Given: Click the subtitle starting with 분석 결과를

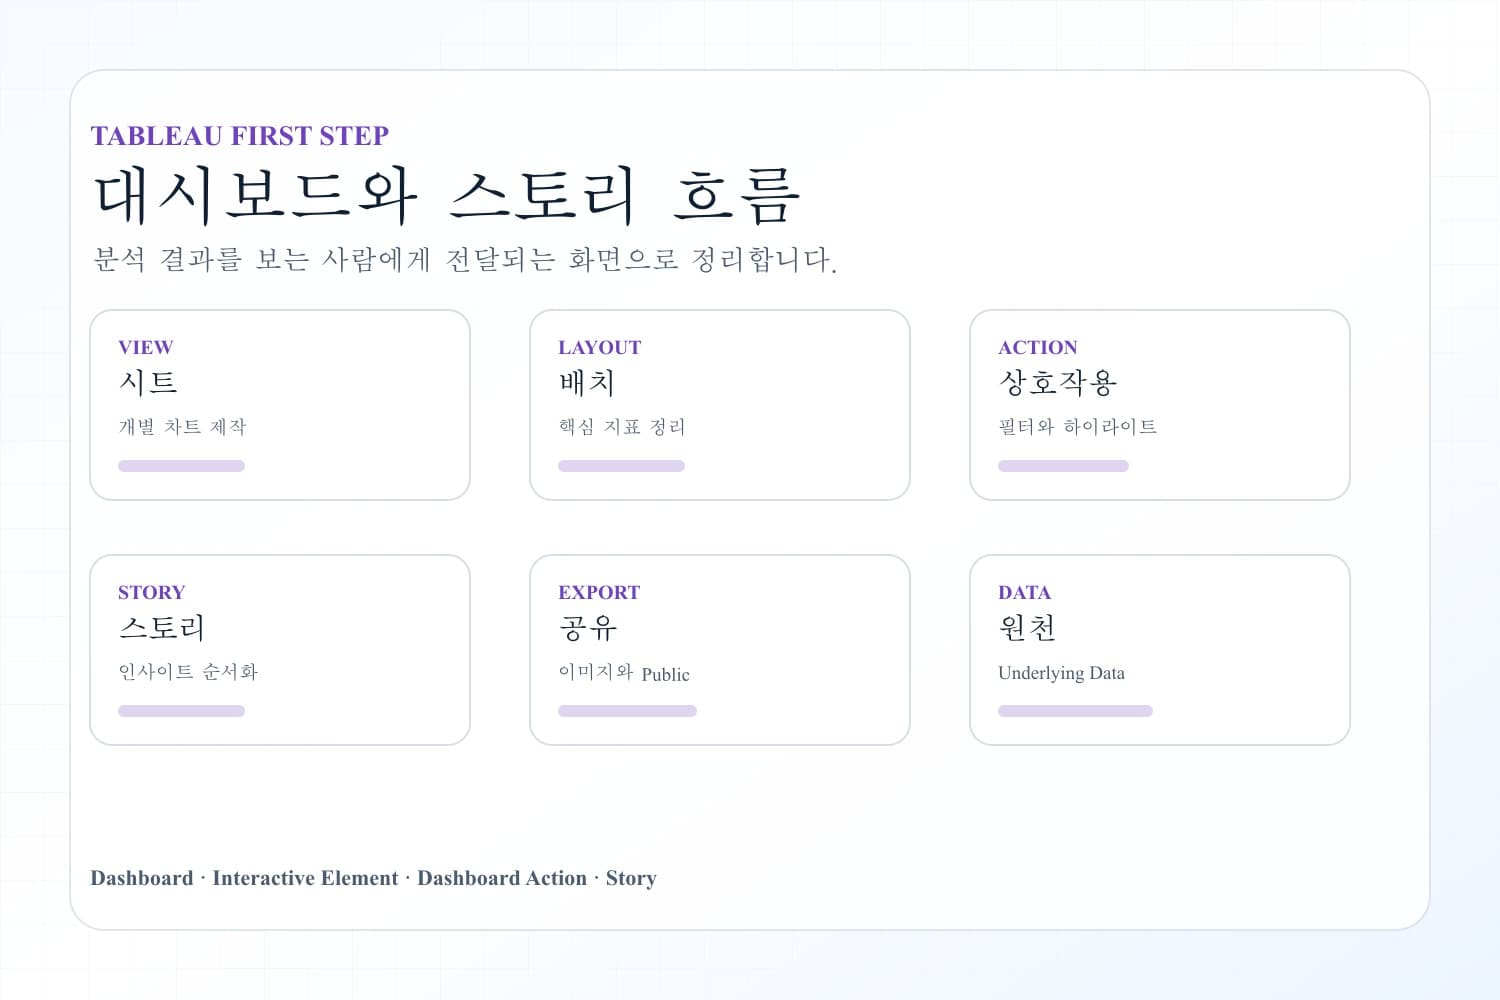Looking at the screenshot, I should click(465, 260).
